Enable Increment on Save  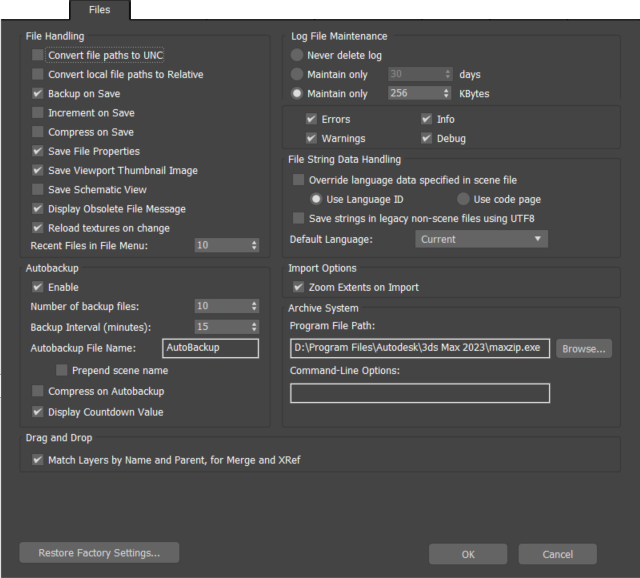point(38,112)
